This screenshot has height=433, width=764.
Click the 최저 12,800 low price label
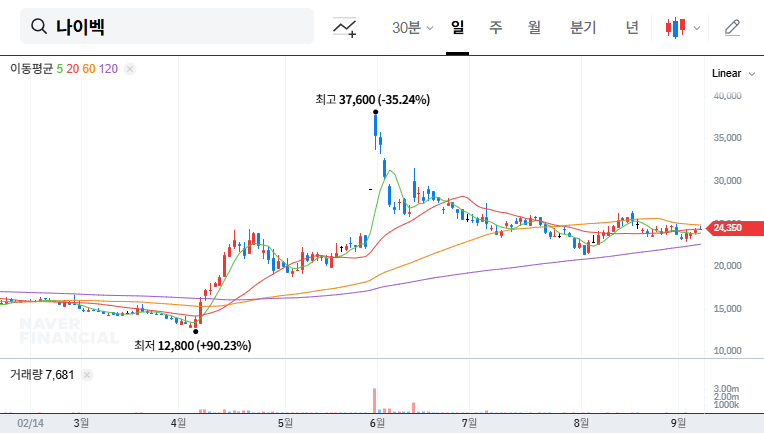[193, 346]
